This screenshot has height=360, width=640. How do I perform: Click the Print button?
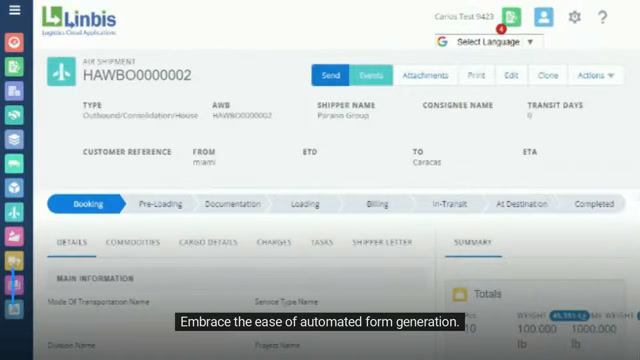[x=476, y=76]
